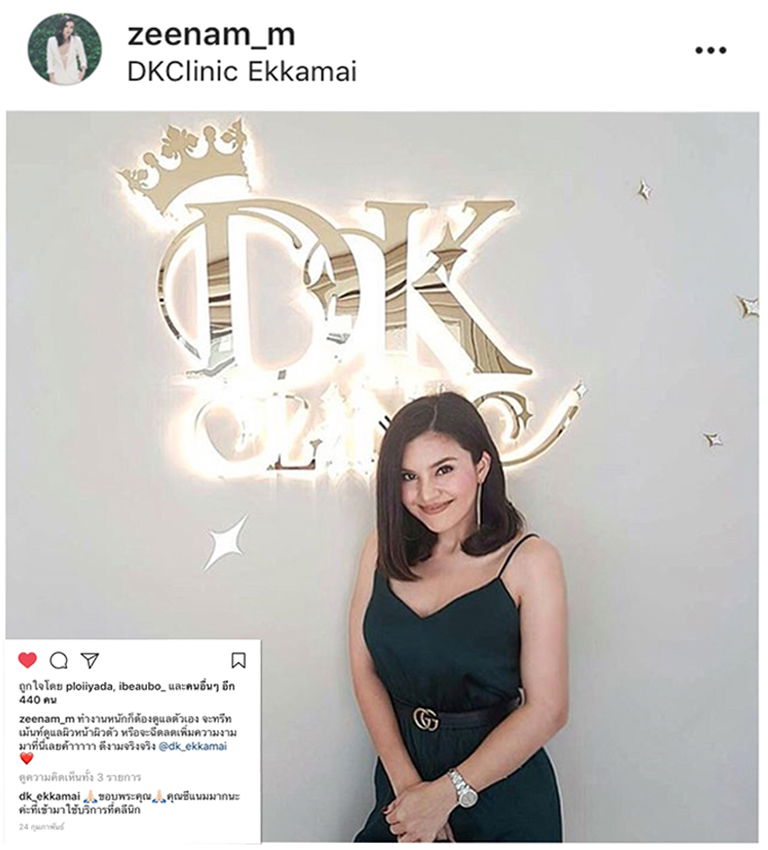Viewport: 768px width, 850px height.
Task: Click the GG belt buckle in photo
Action: point(426,719)
